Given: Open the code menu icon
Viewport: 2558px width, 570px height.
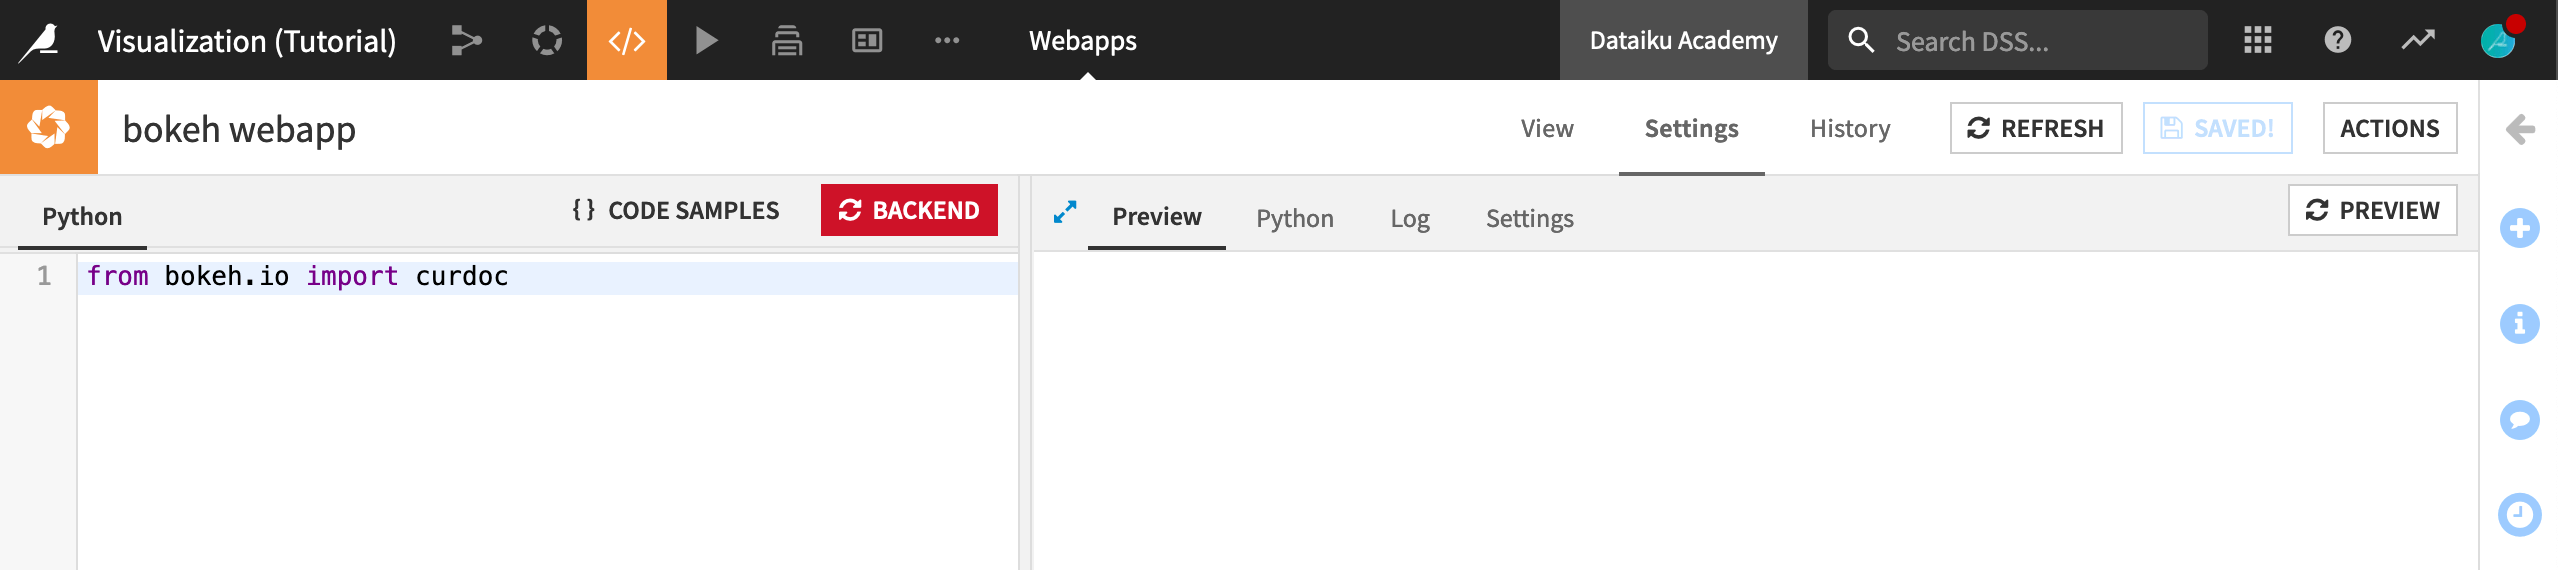Looking at the screenshot, I should [x=627, y=41].
